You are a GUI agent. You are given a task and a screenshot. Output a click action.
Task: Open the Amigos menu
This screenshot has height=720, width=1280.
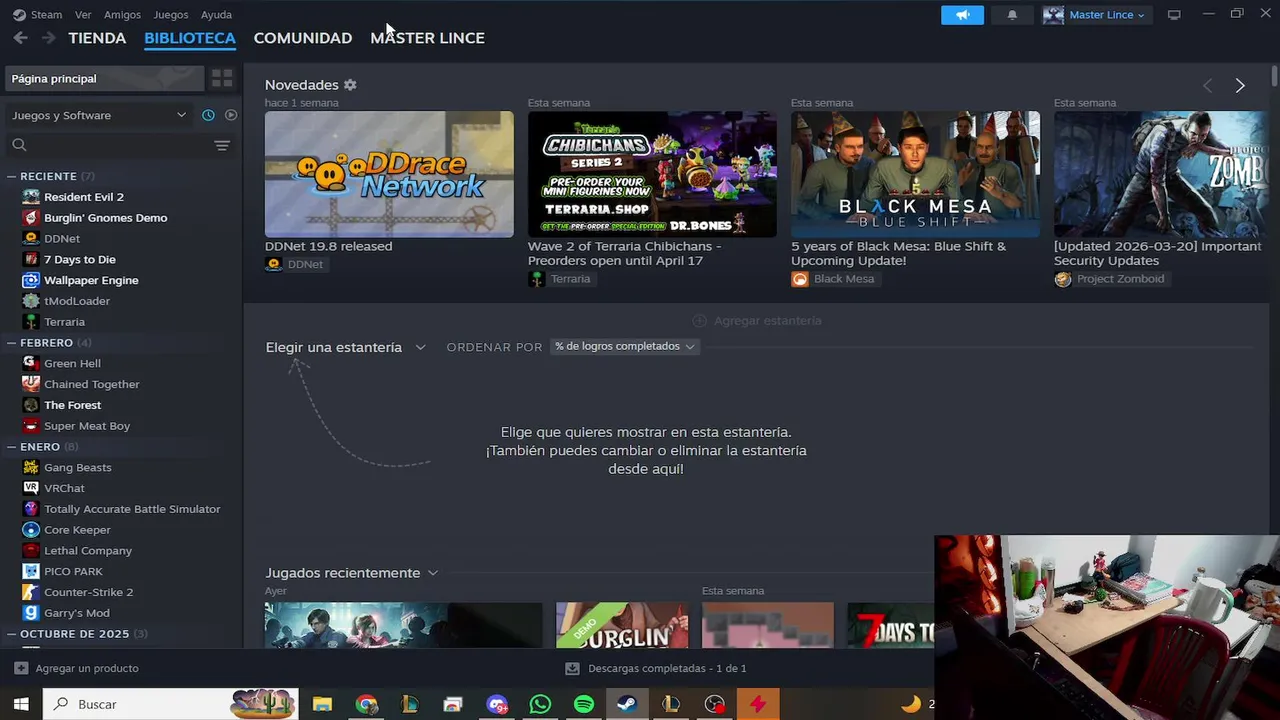click(x=122, y=15)
